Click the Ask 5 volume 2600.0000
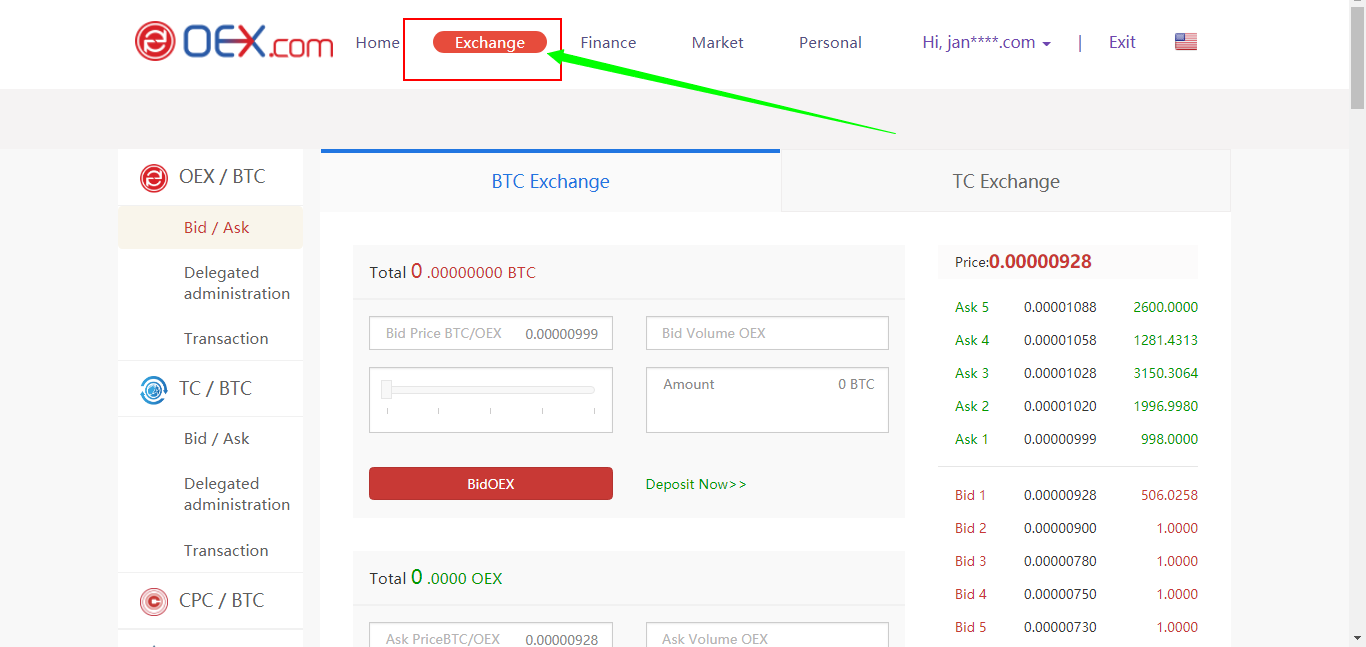This screenshot has height=647, width=1366. click(x=1165, y=307)
